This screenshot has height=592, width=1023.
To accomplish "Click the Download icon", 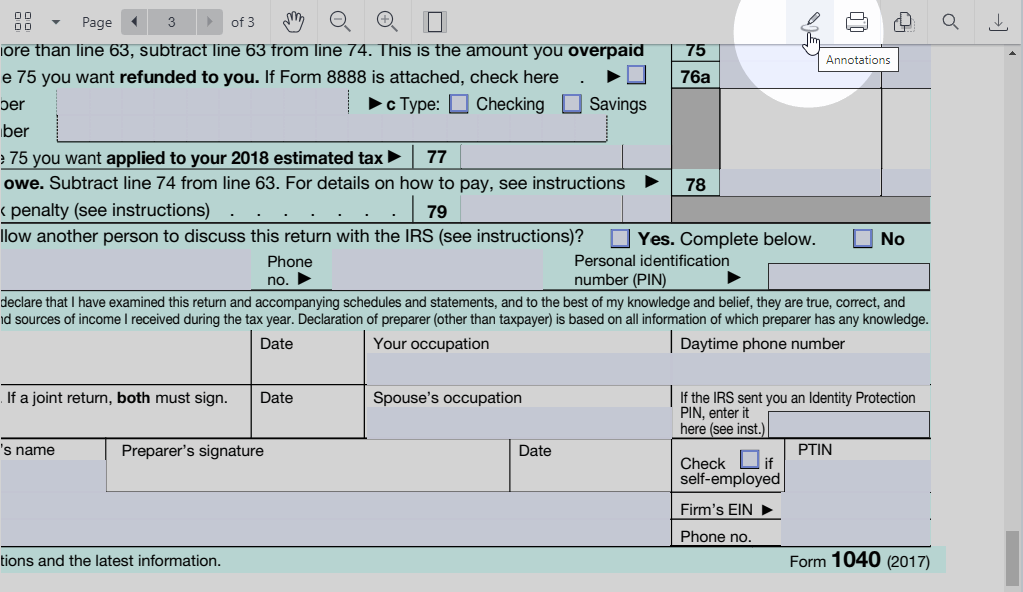I will point(997,22).
